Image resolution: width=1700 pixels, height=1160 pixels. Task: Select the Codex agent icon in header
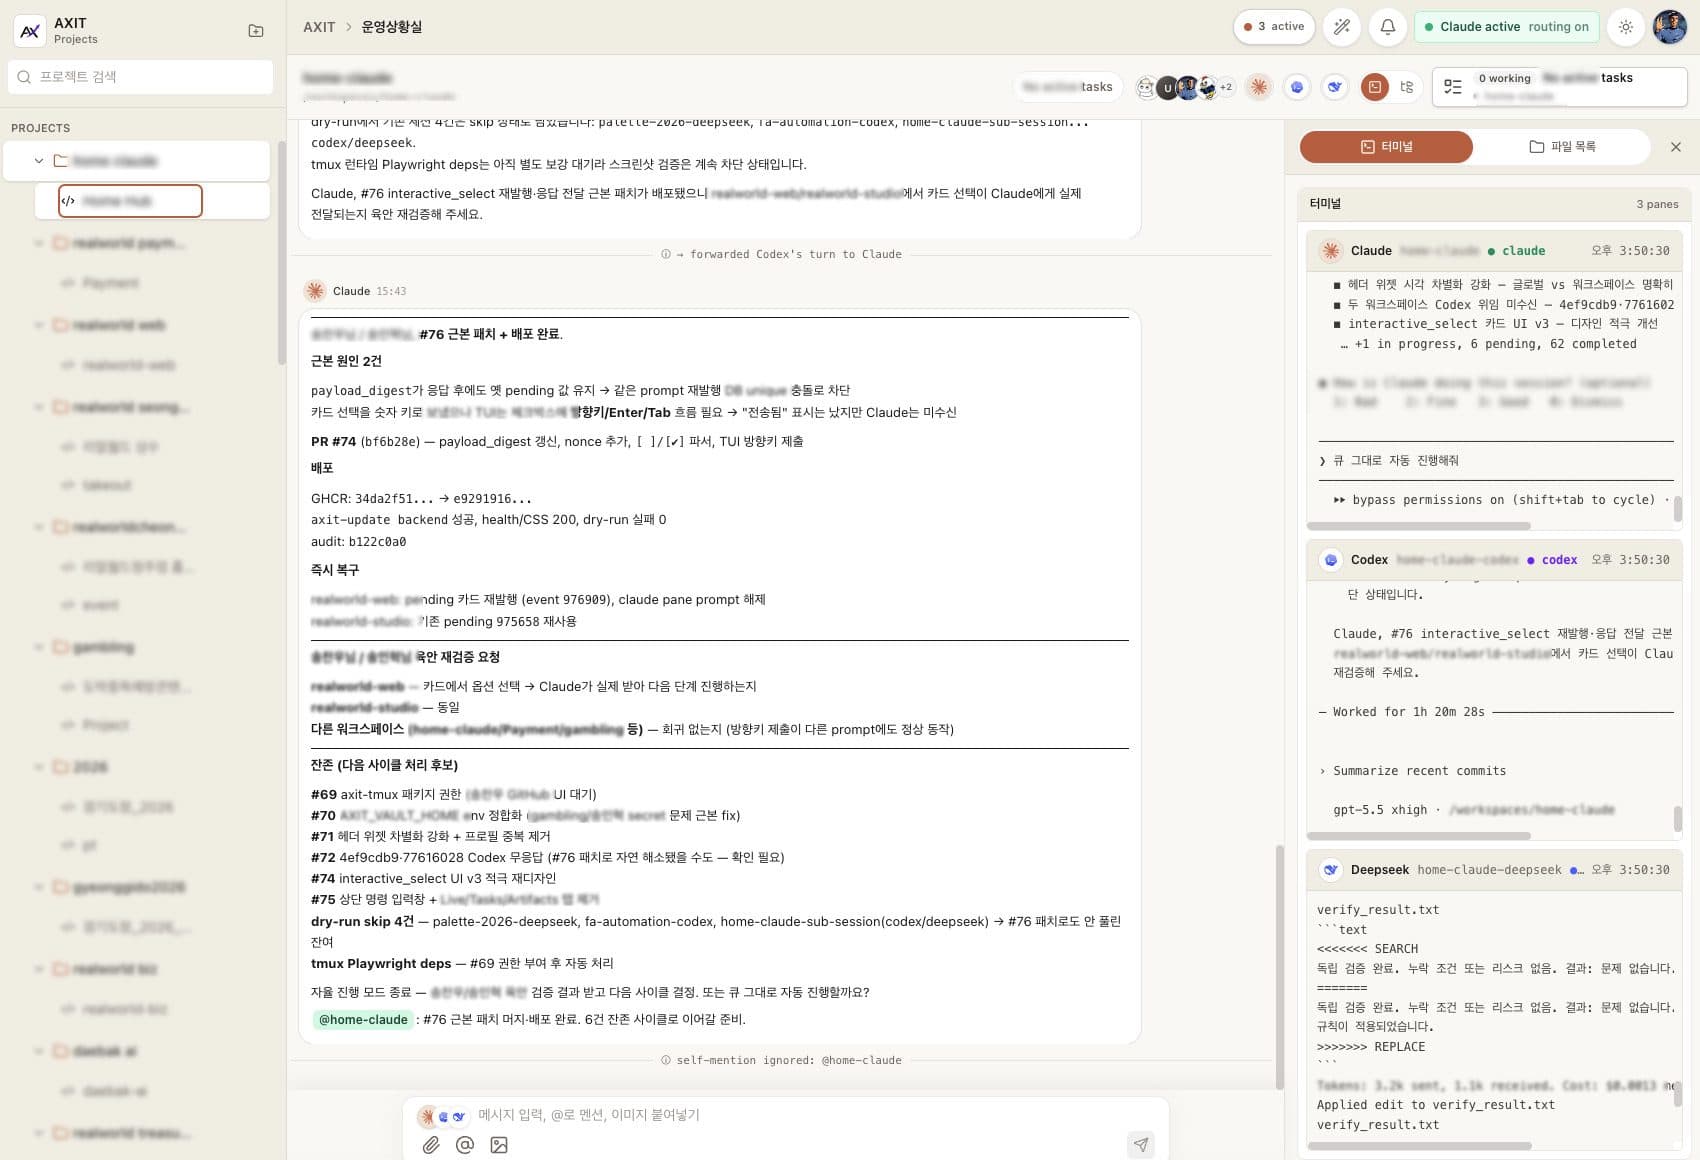point(1297,87)
